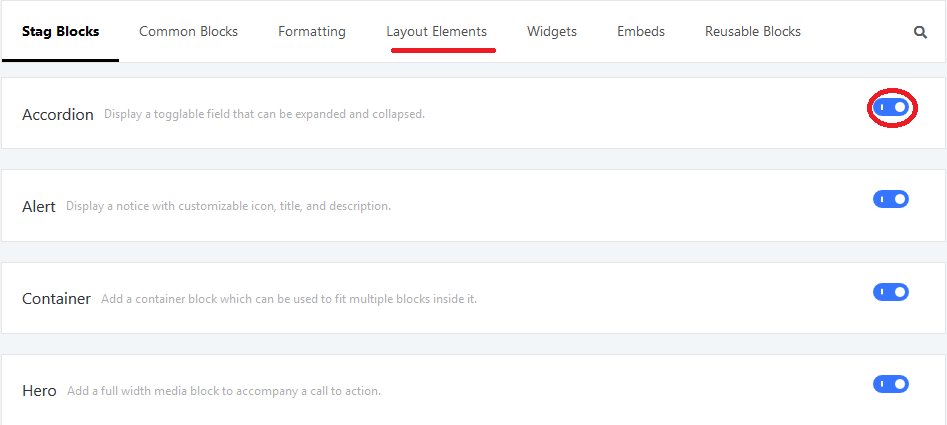Select the Stag Blocks tab
Viewport: 947px width, 425px height.
60,31
